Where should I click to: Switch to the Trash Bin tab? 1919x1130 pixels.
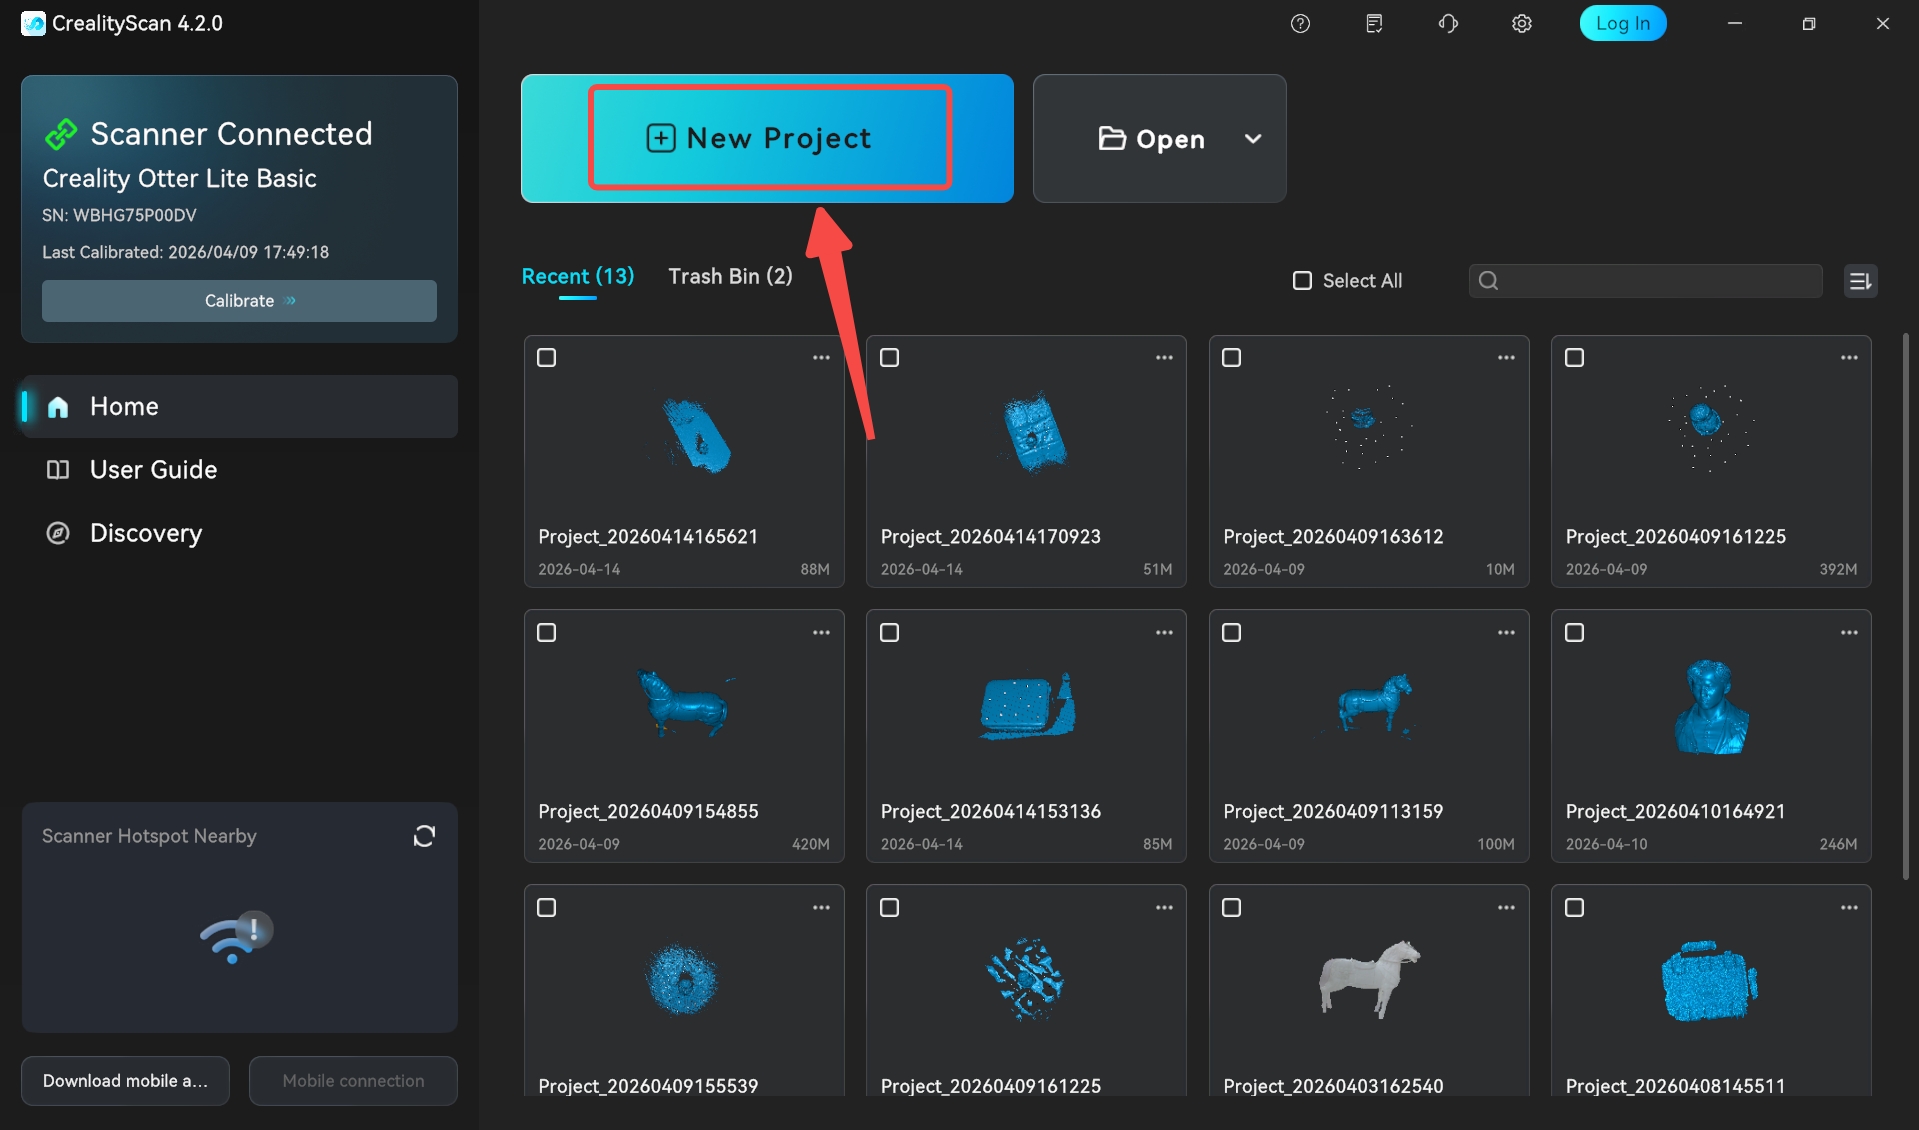pyautogui.click(x=730, y=277)
